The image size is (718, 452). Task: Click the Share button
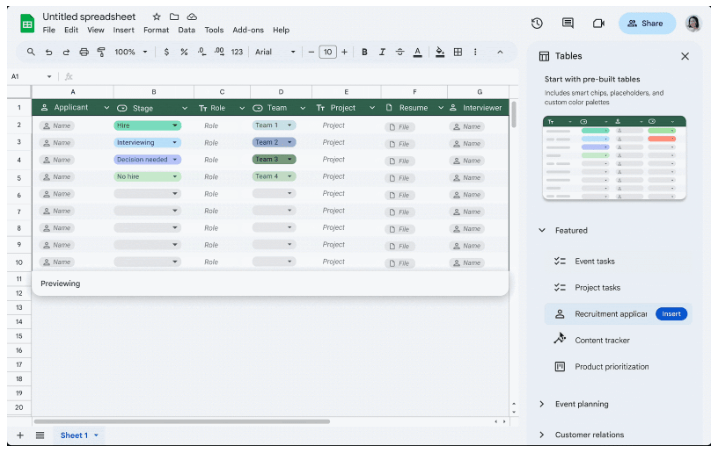coord(647,23)
